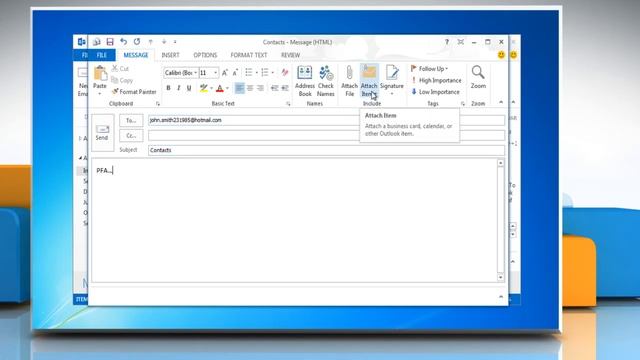Open the Tags dialog launcher
This screenshot has height=360, width=640.
click(x=462, y=104)
